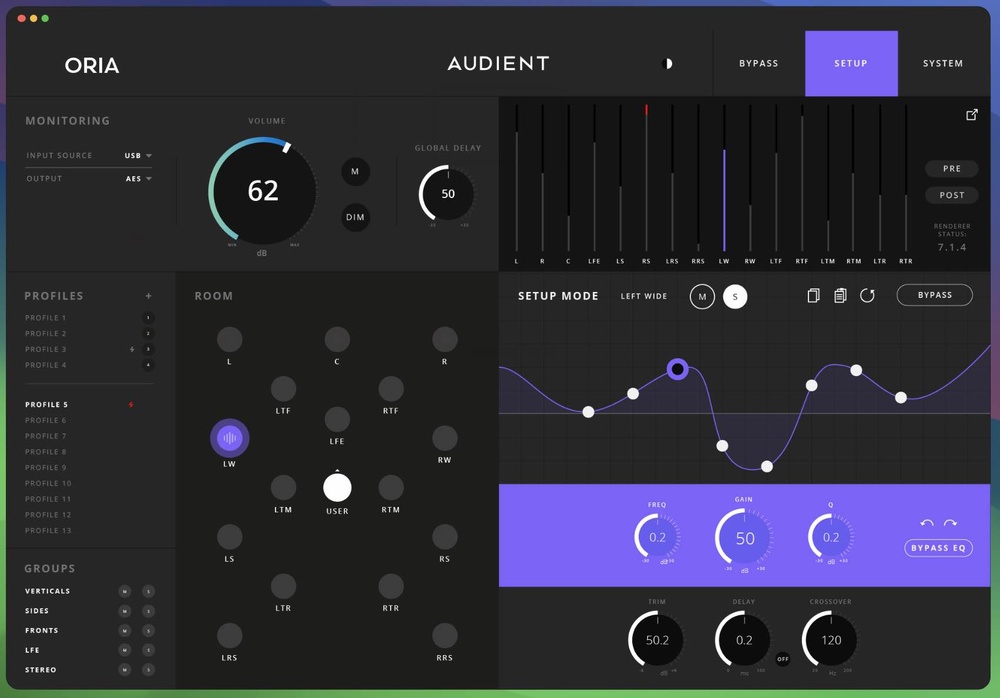Add a new profile with plus icon
Screen dimensions: 1000x698
149,296
